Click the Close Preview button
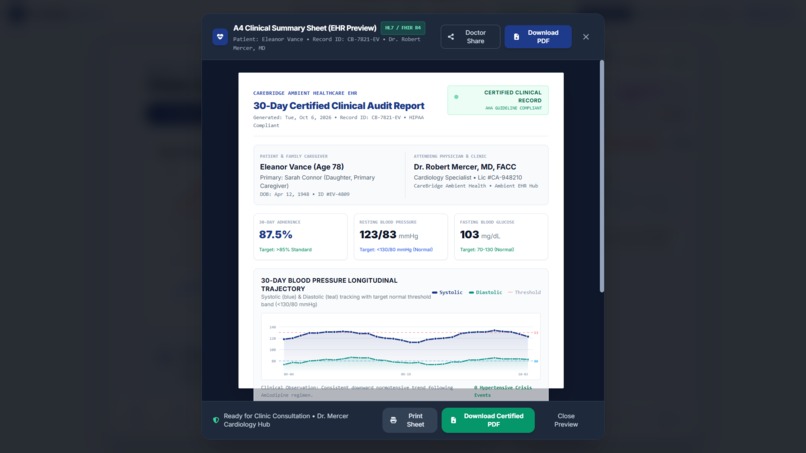The width and height of the screenshot is (806, 453). tap(565, 420)
